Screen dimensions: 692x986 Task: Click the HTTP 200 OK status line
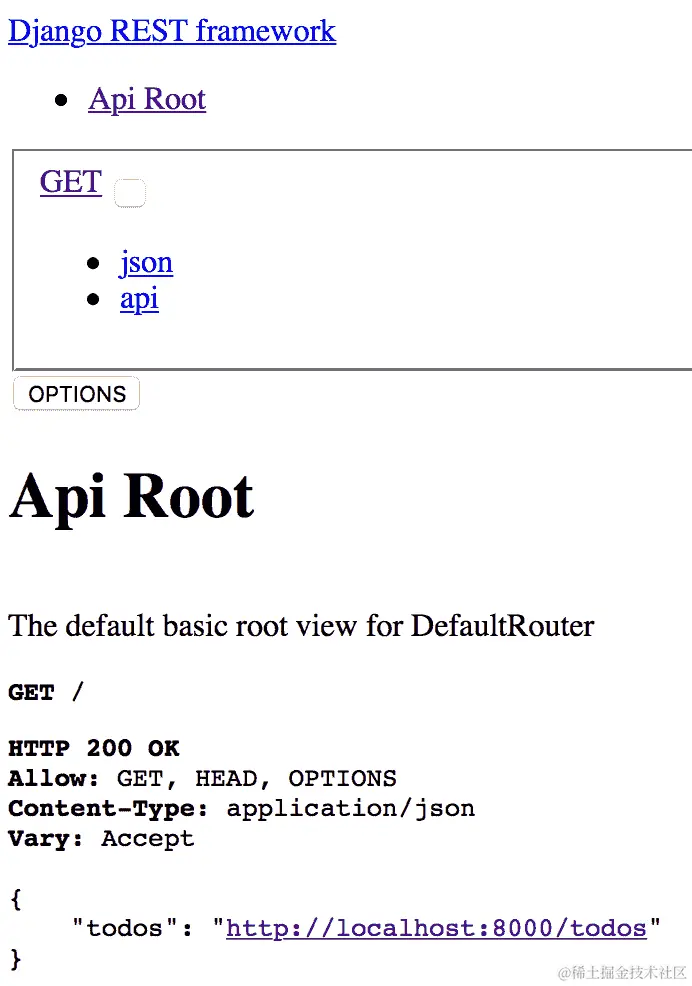click(94, 748)
